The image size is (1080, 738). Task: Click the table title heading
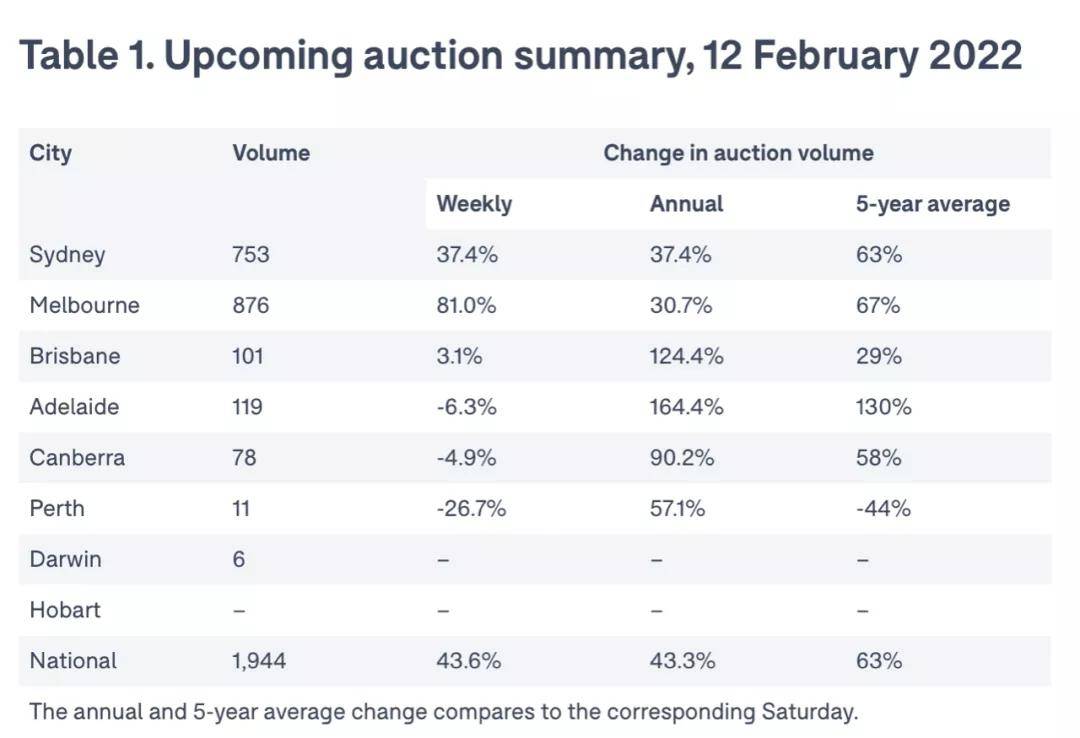click(520, 56)
